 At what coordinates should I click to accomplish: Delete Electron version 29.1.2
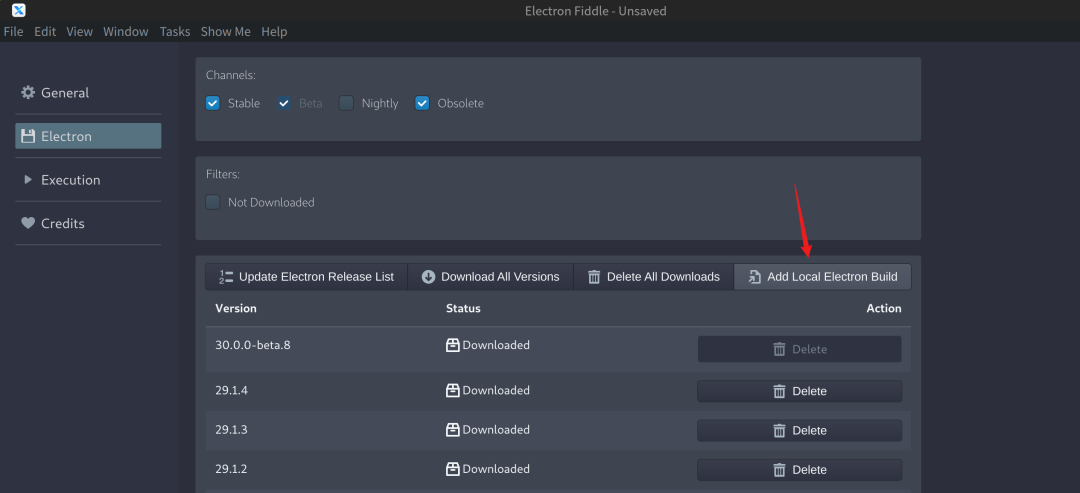pyautogui.click(x=799, y=469)
